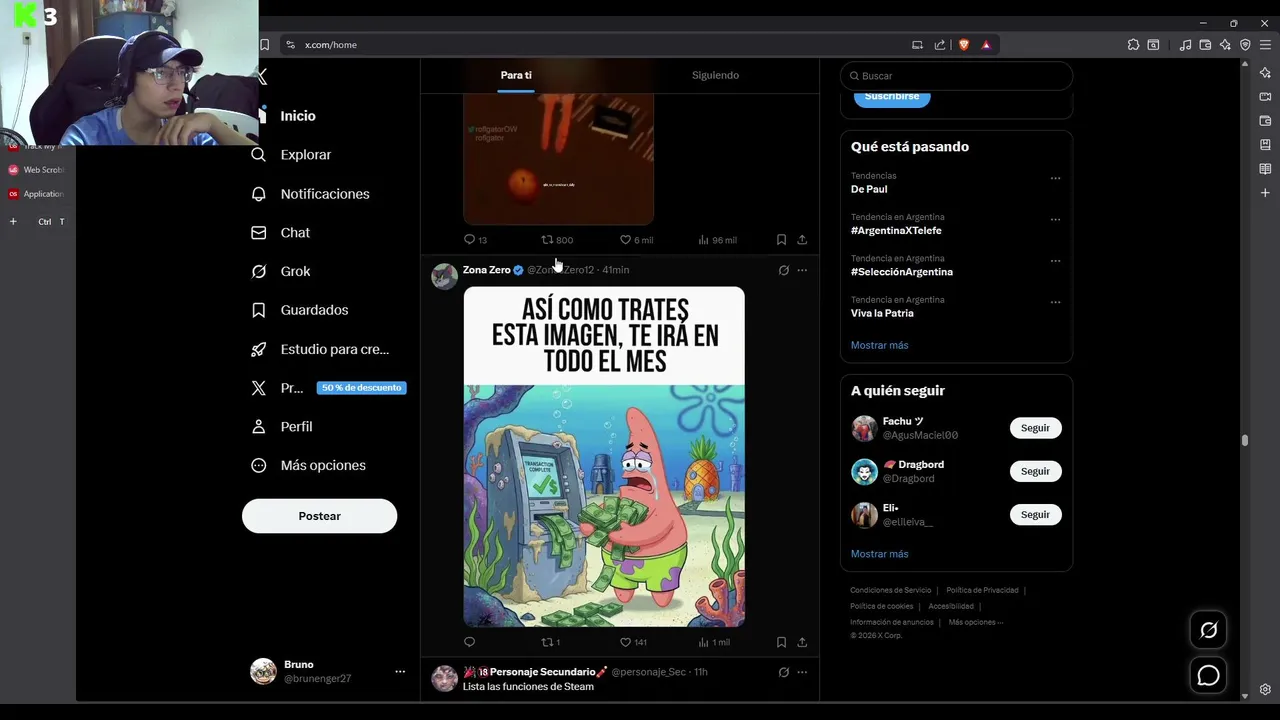Switch to the Para ti tab
The image size is (1280, 720).
tap(516, 75)
